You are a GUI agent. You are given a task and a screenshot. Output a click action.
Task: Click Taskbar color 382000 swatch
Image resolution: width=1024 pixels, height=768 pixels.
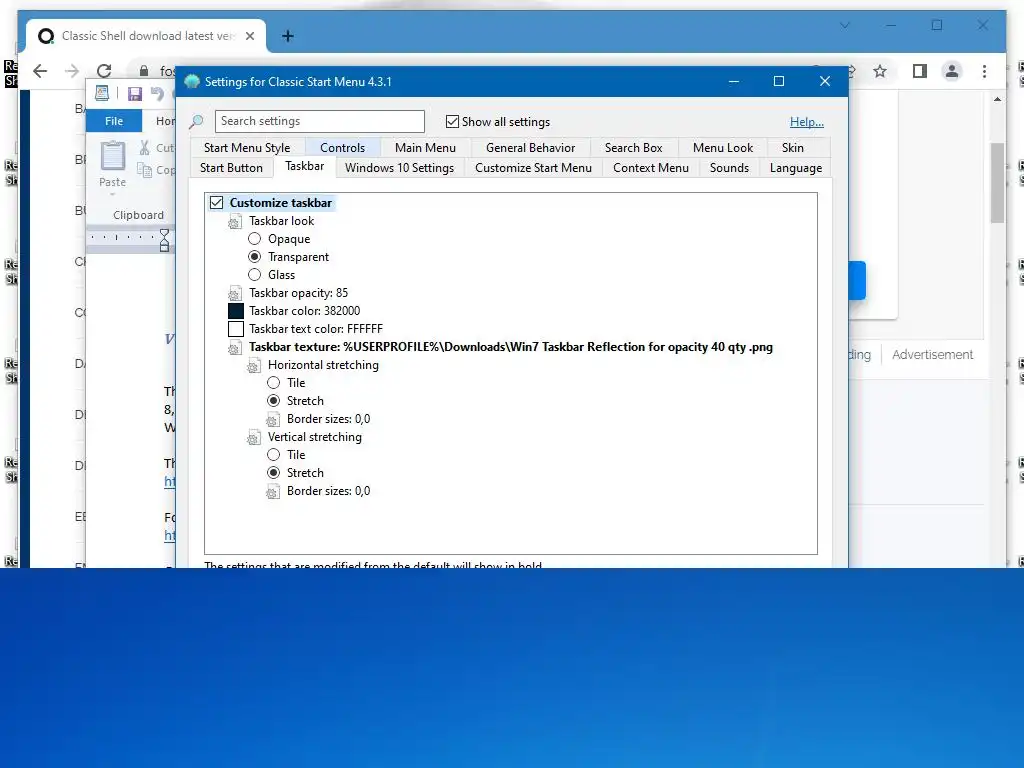pyautogui.click(x=236, y=311)
